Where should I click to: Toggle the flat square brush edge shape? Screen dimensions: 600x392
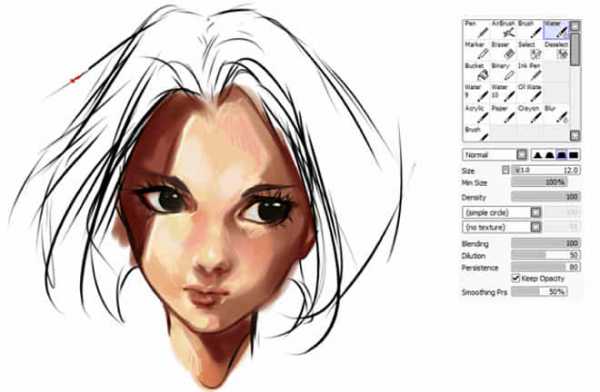[573, 155]
